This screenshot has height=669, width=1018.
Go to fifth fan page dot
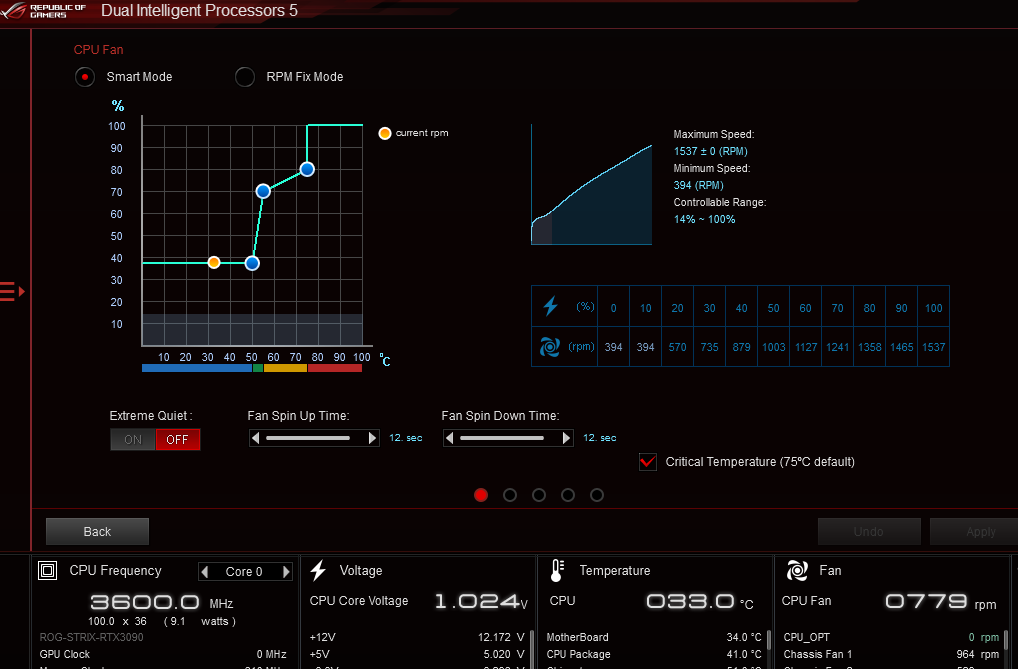point(597,495)
